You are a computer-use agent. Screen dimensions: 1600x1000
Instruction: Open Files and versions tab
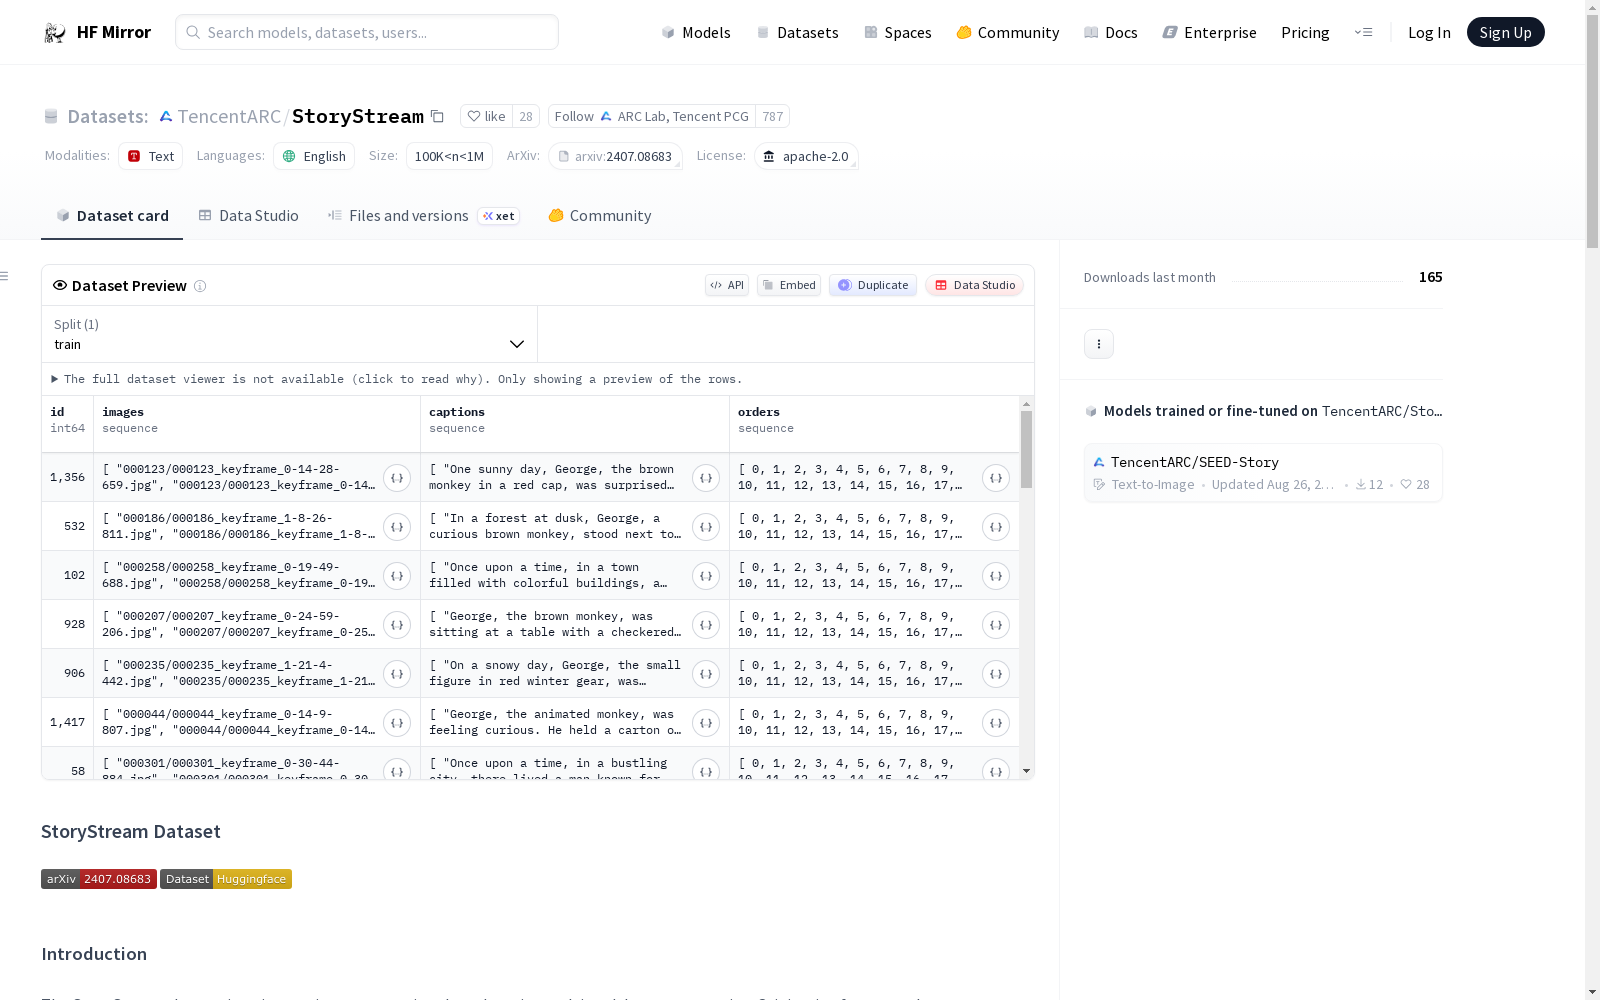click(423, 216)
